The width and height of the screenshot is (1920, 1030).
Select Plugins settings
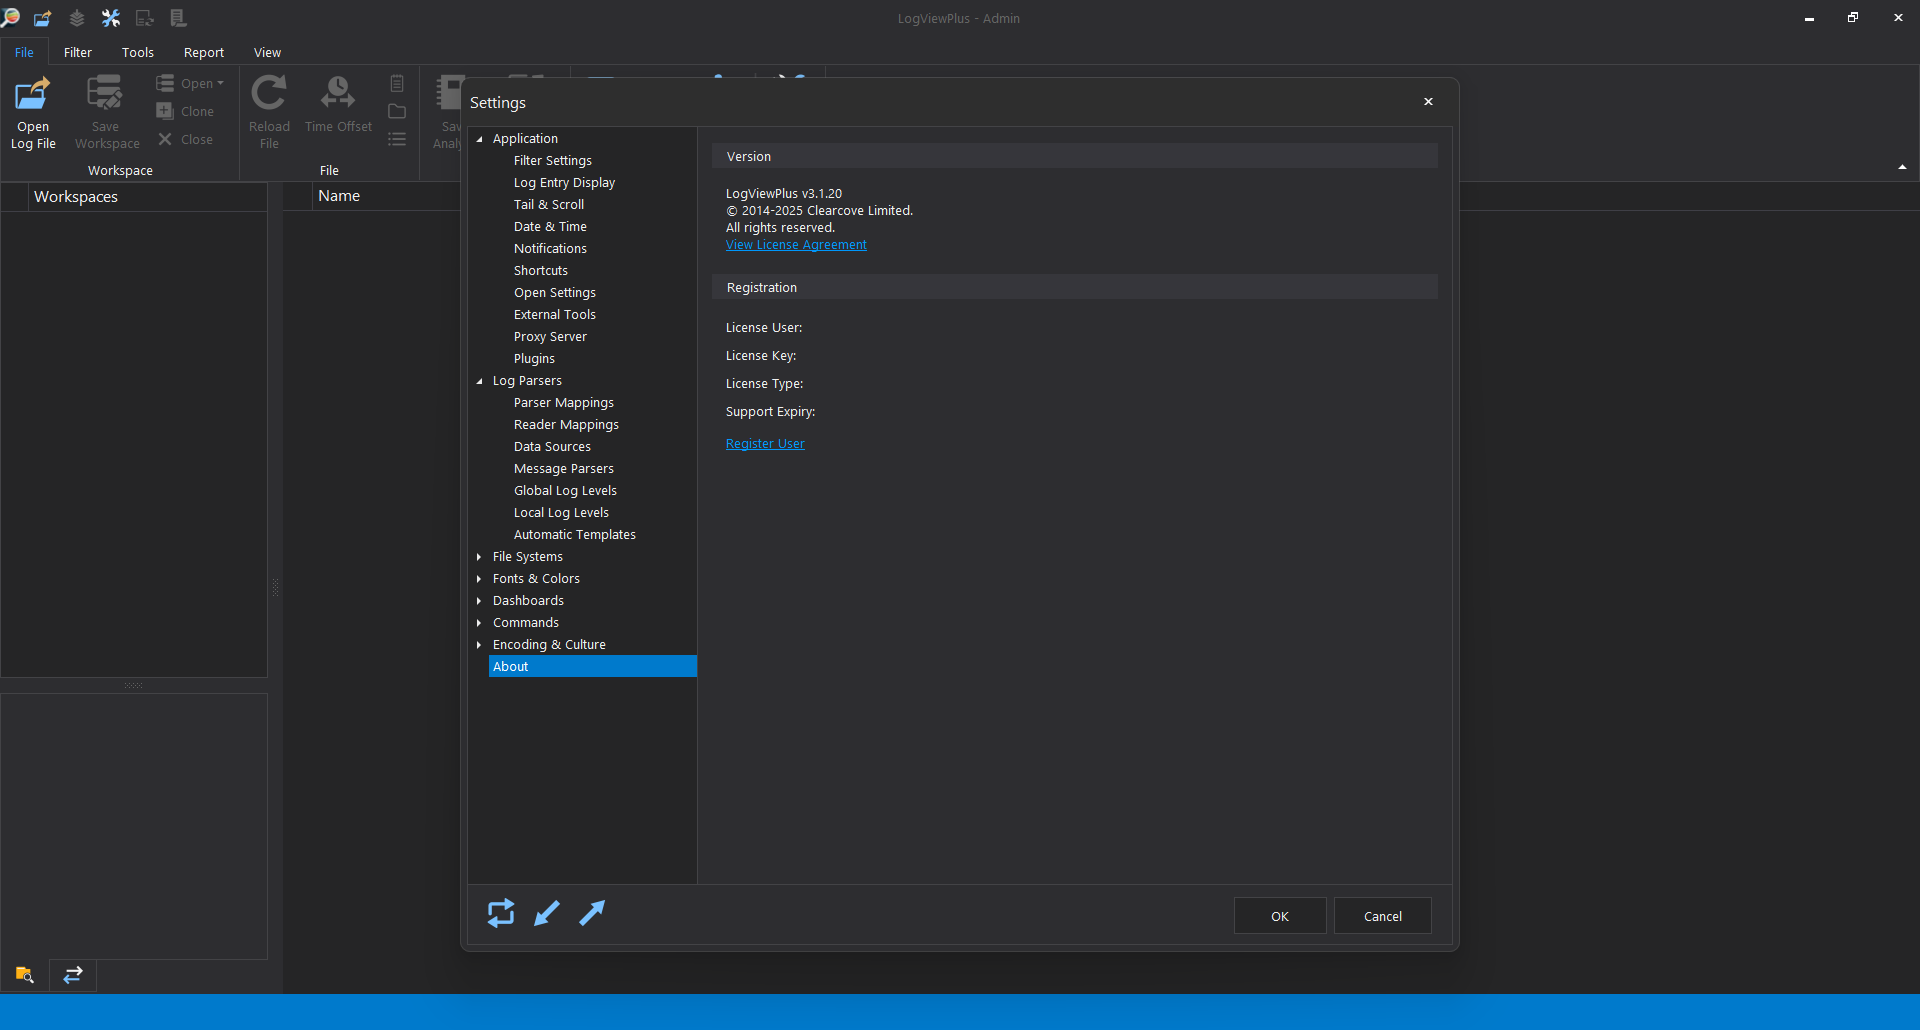coord(534,359)
